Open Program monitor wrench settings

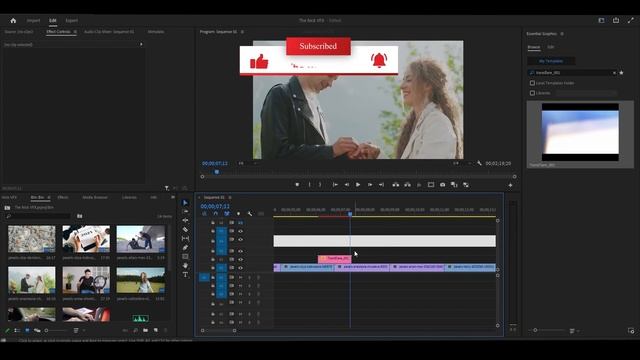479,163
